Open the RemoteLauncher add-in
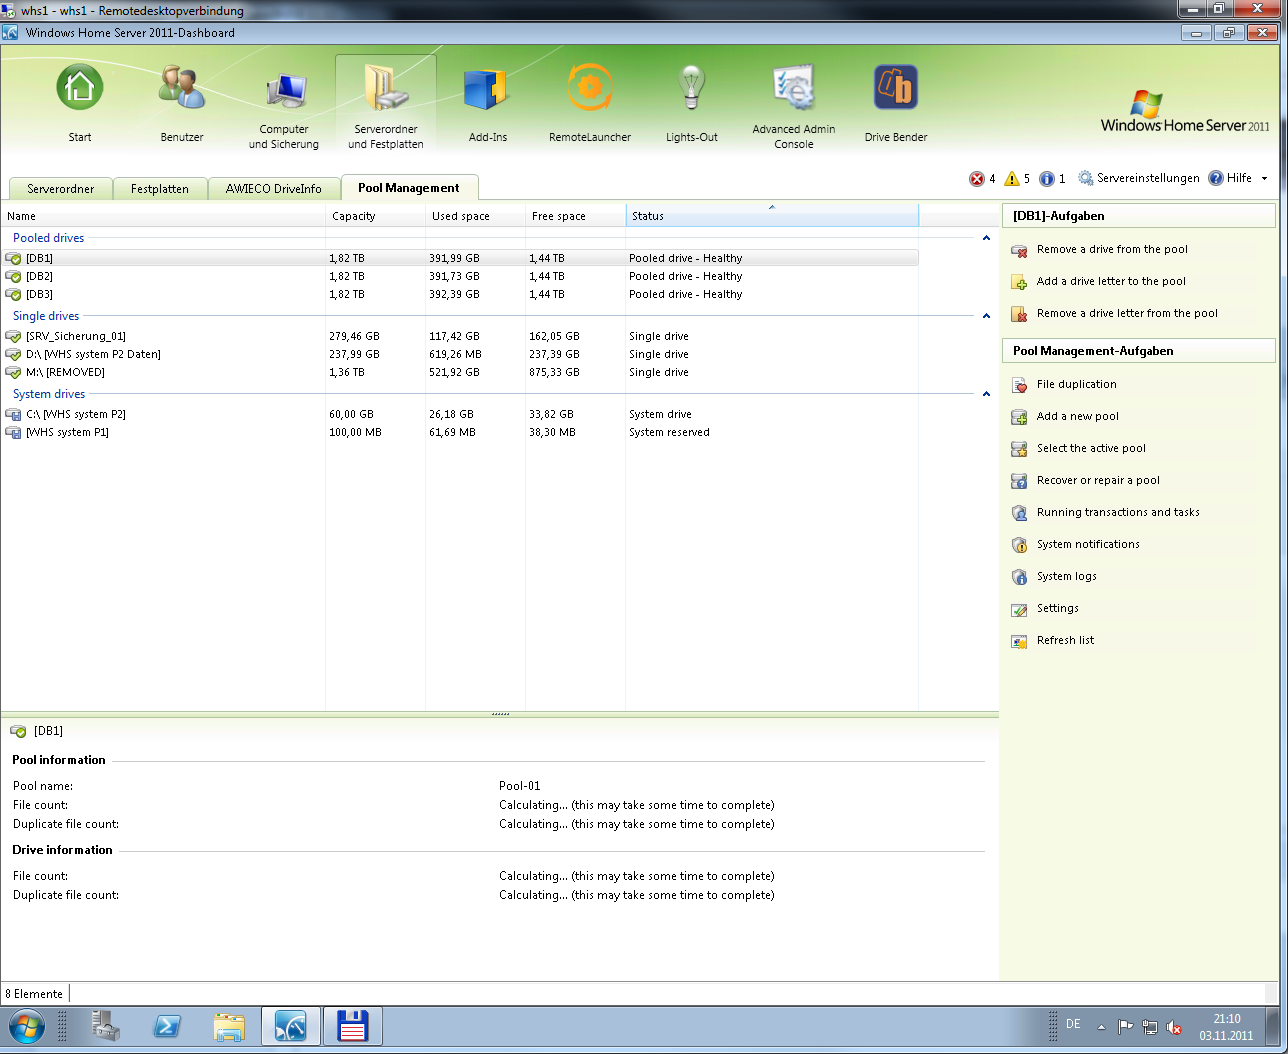This screenshot has height=1054, width=1288. (x=590, y=87)
